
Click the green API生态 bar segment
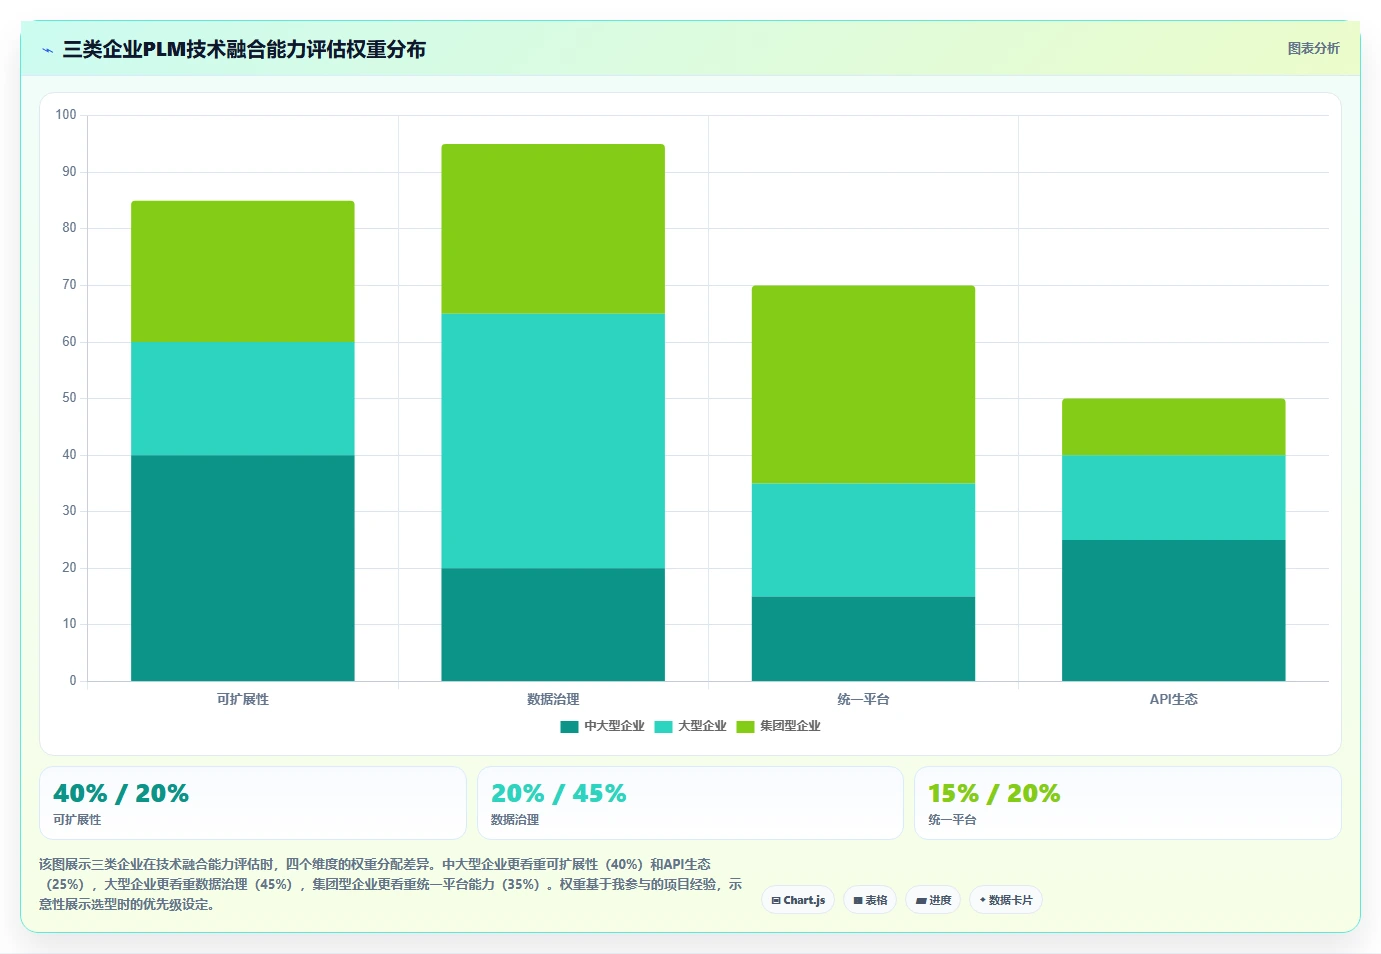pos(1174,427)
